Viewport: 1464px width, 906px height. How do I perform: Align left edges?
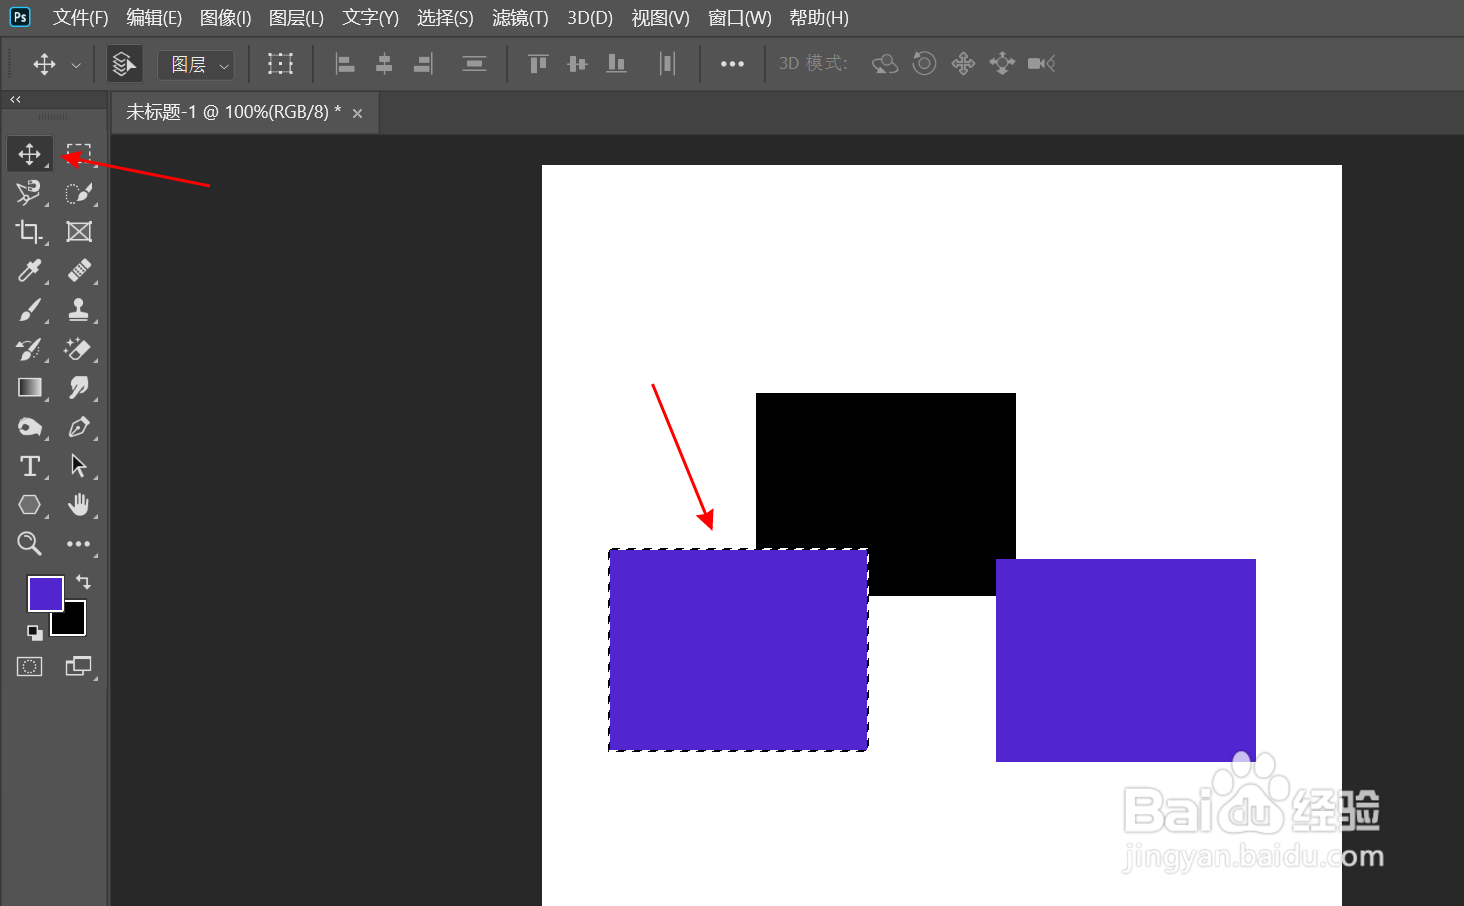[x=345, y=64]
